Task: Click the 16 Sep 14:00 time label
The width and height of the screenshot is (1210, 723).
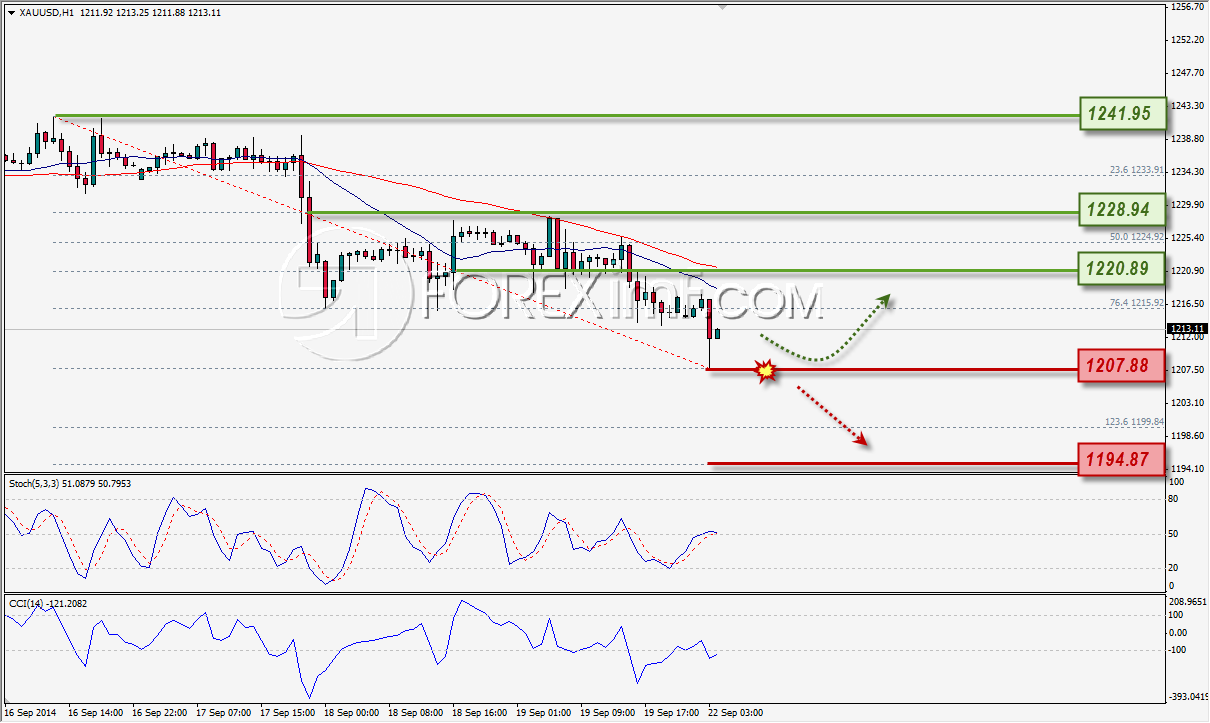Action: [x=95, y=713]
